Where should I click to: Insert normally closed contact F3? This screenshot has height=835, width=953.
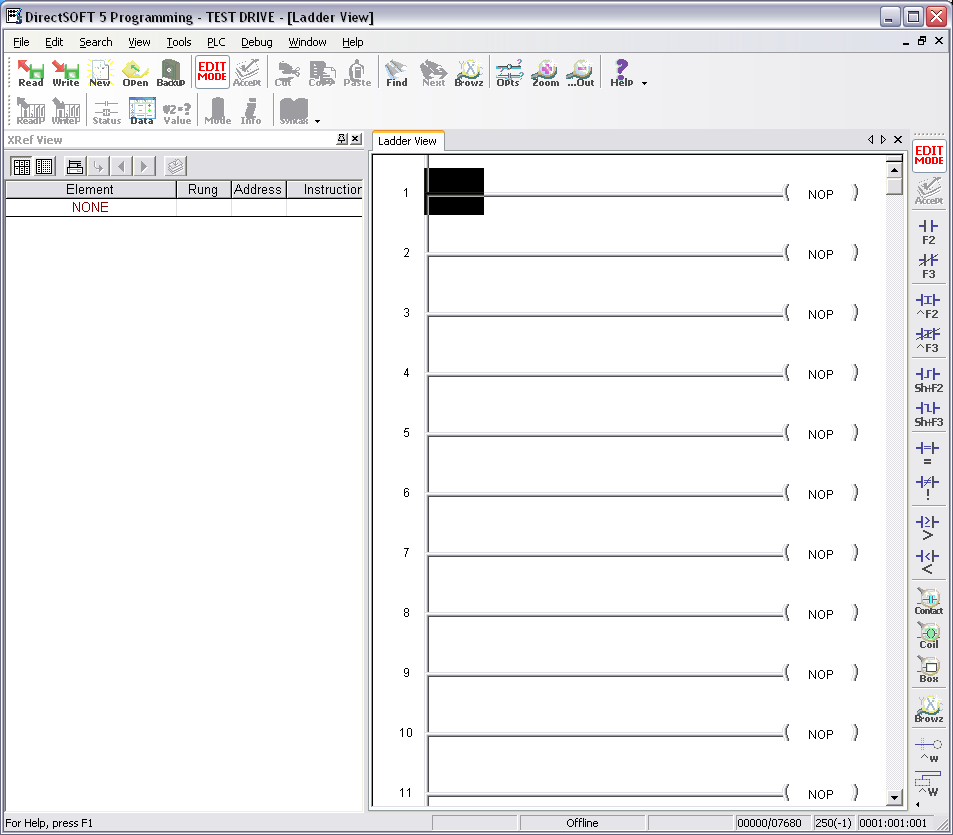[x=928, y=266]
